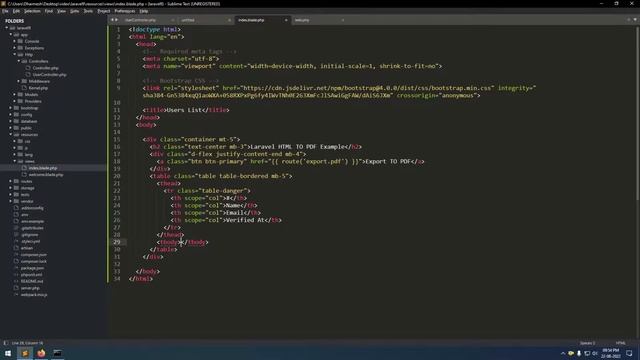Open the File menu

(5, 11)
